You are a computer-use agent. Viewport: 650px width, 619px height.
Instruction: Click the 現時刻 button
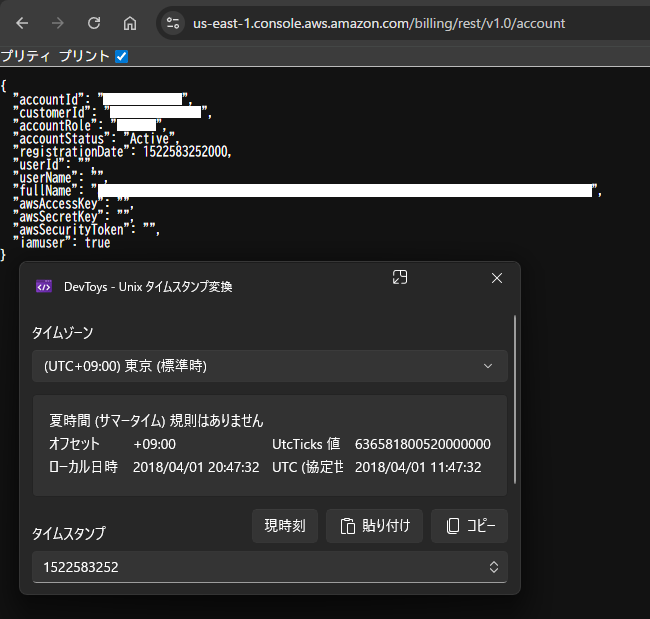pos(285,526)
